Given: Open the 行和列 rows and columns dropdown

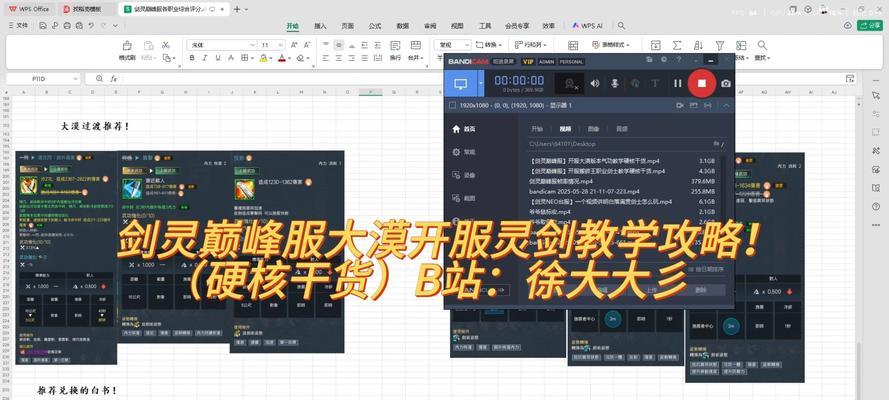Looking at the screenshot, I should pos(531,45).
